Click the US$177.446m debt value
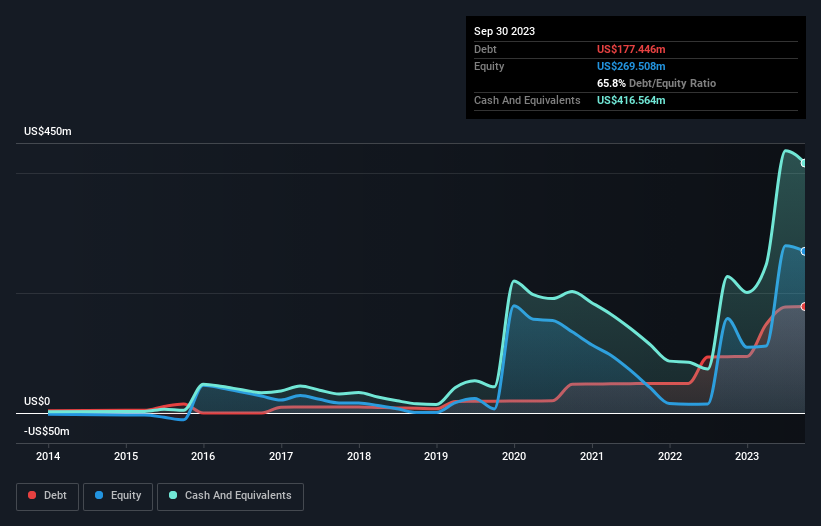This screenshot has height=526, width=821. point(631,49)
